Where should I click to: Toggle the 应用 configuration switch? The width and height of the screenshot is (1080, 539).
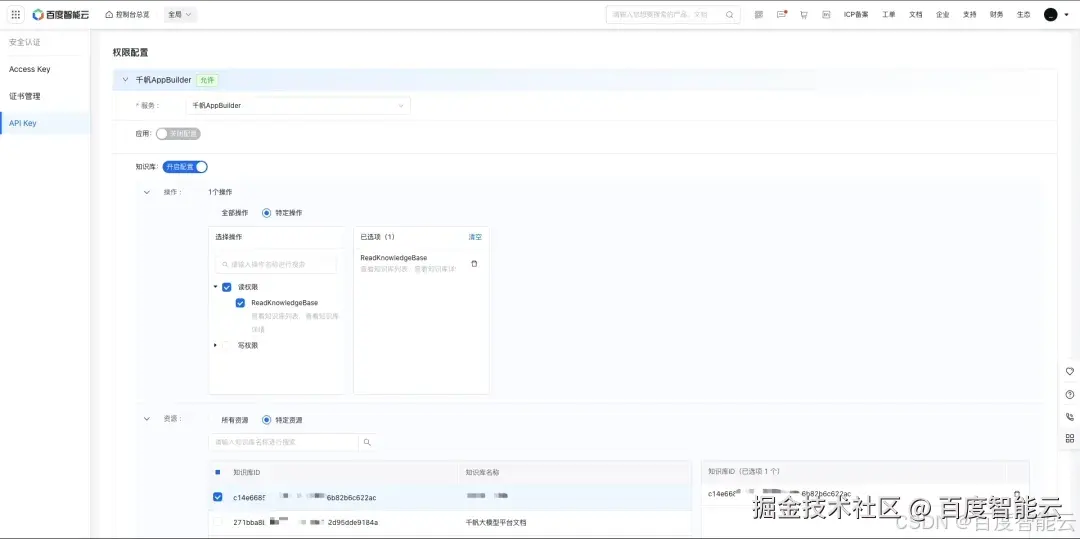178,134
